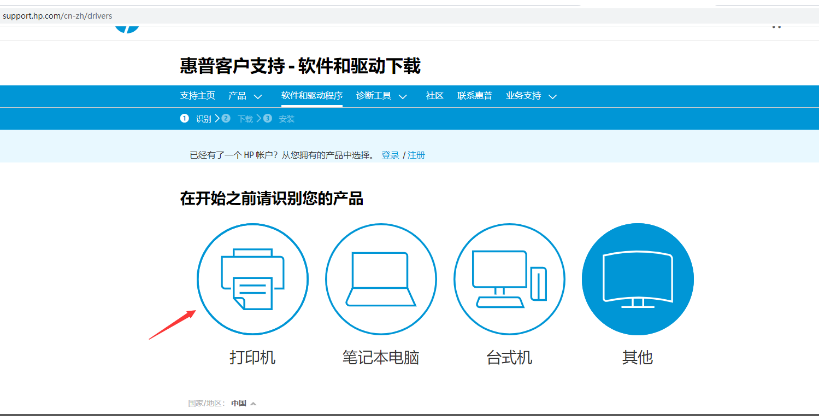
Task: Click the 登录 sign-in link
Action: pos(390,155)
